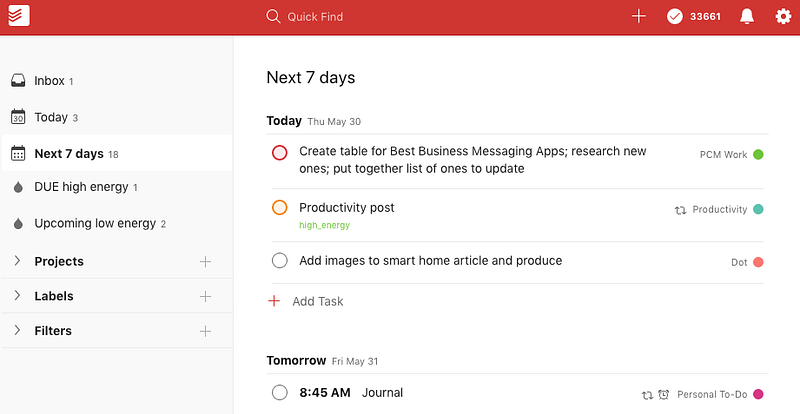The image size is (800, 414).
Task: Switch to the Today view
Action: [x=50, y=117]
